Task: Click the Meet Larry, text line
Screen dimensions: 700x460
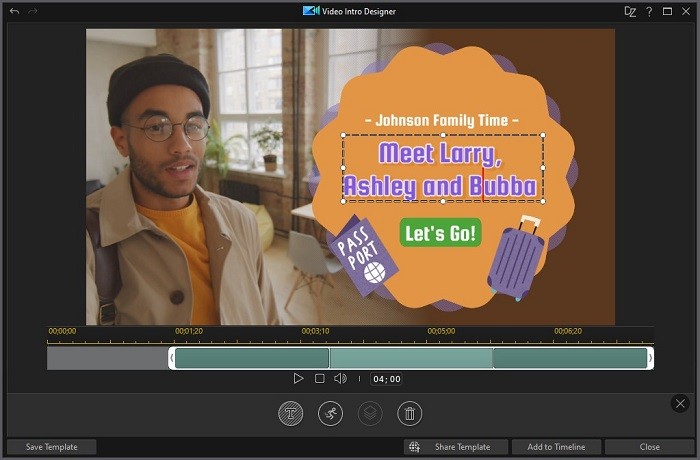Action: 440,153
